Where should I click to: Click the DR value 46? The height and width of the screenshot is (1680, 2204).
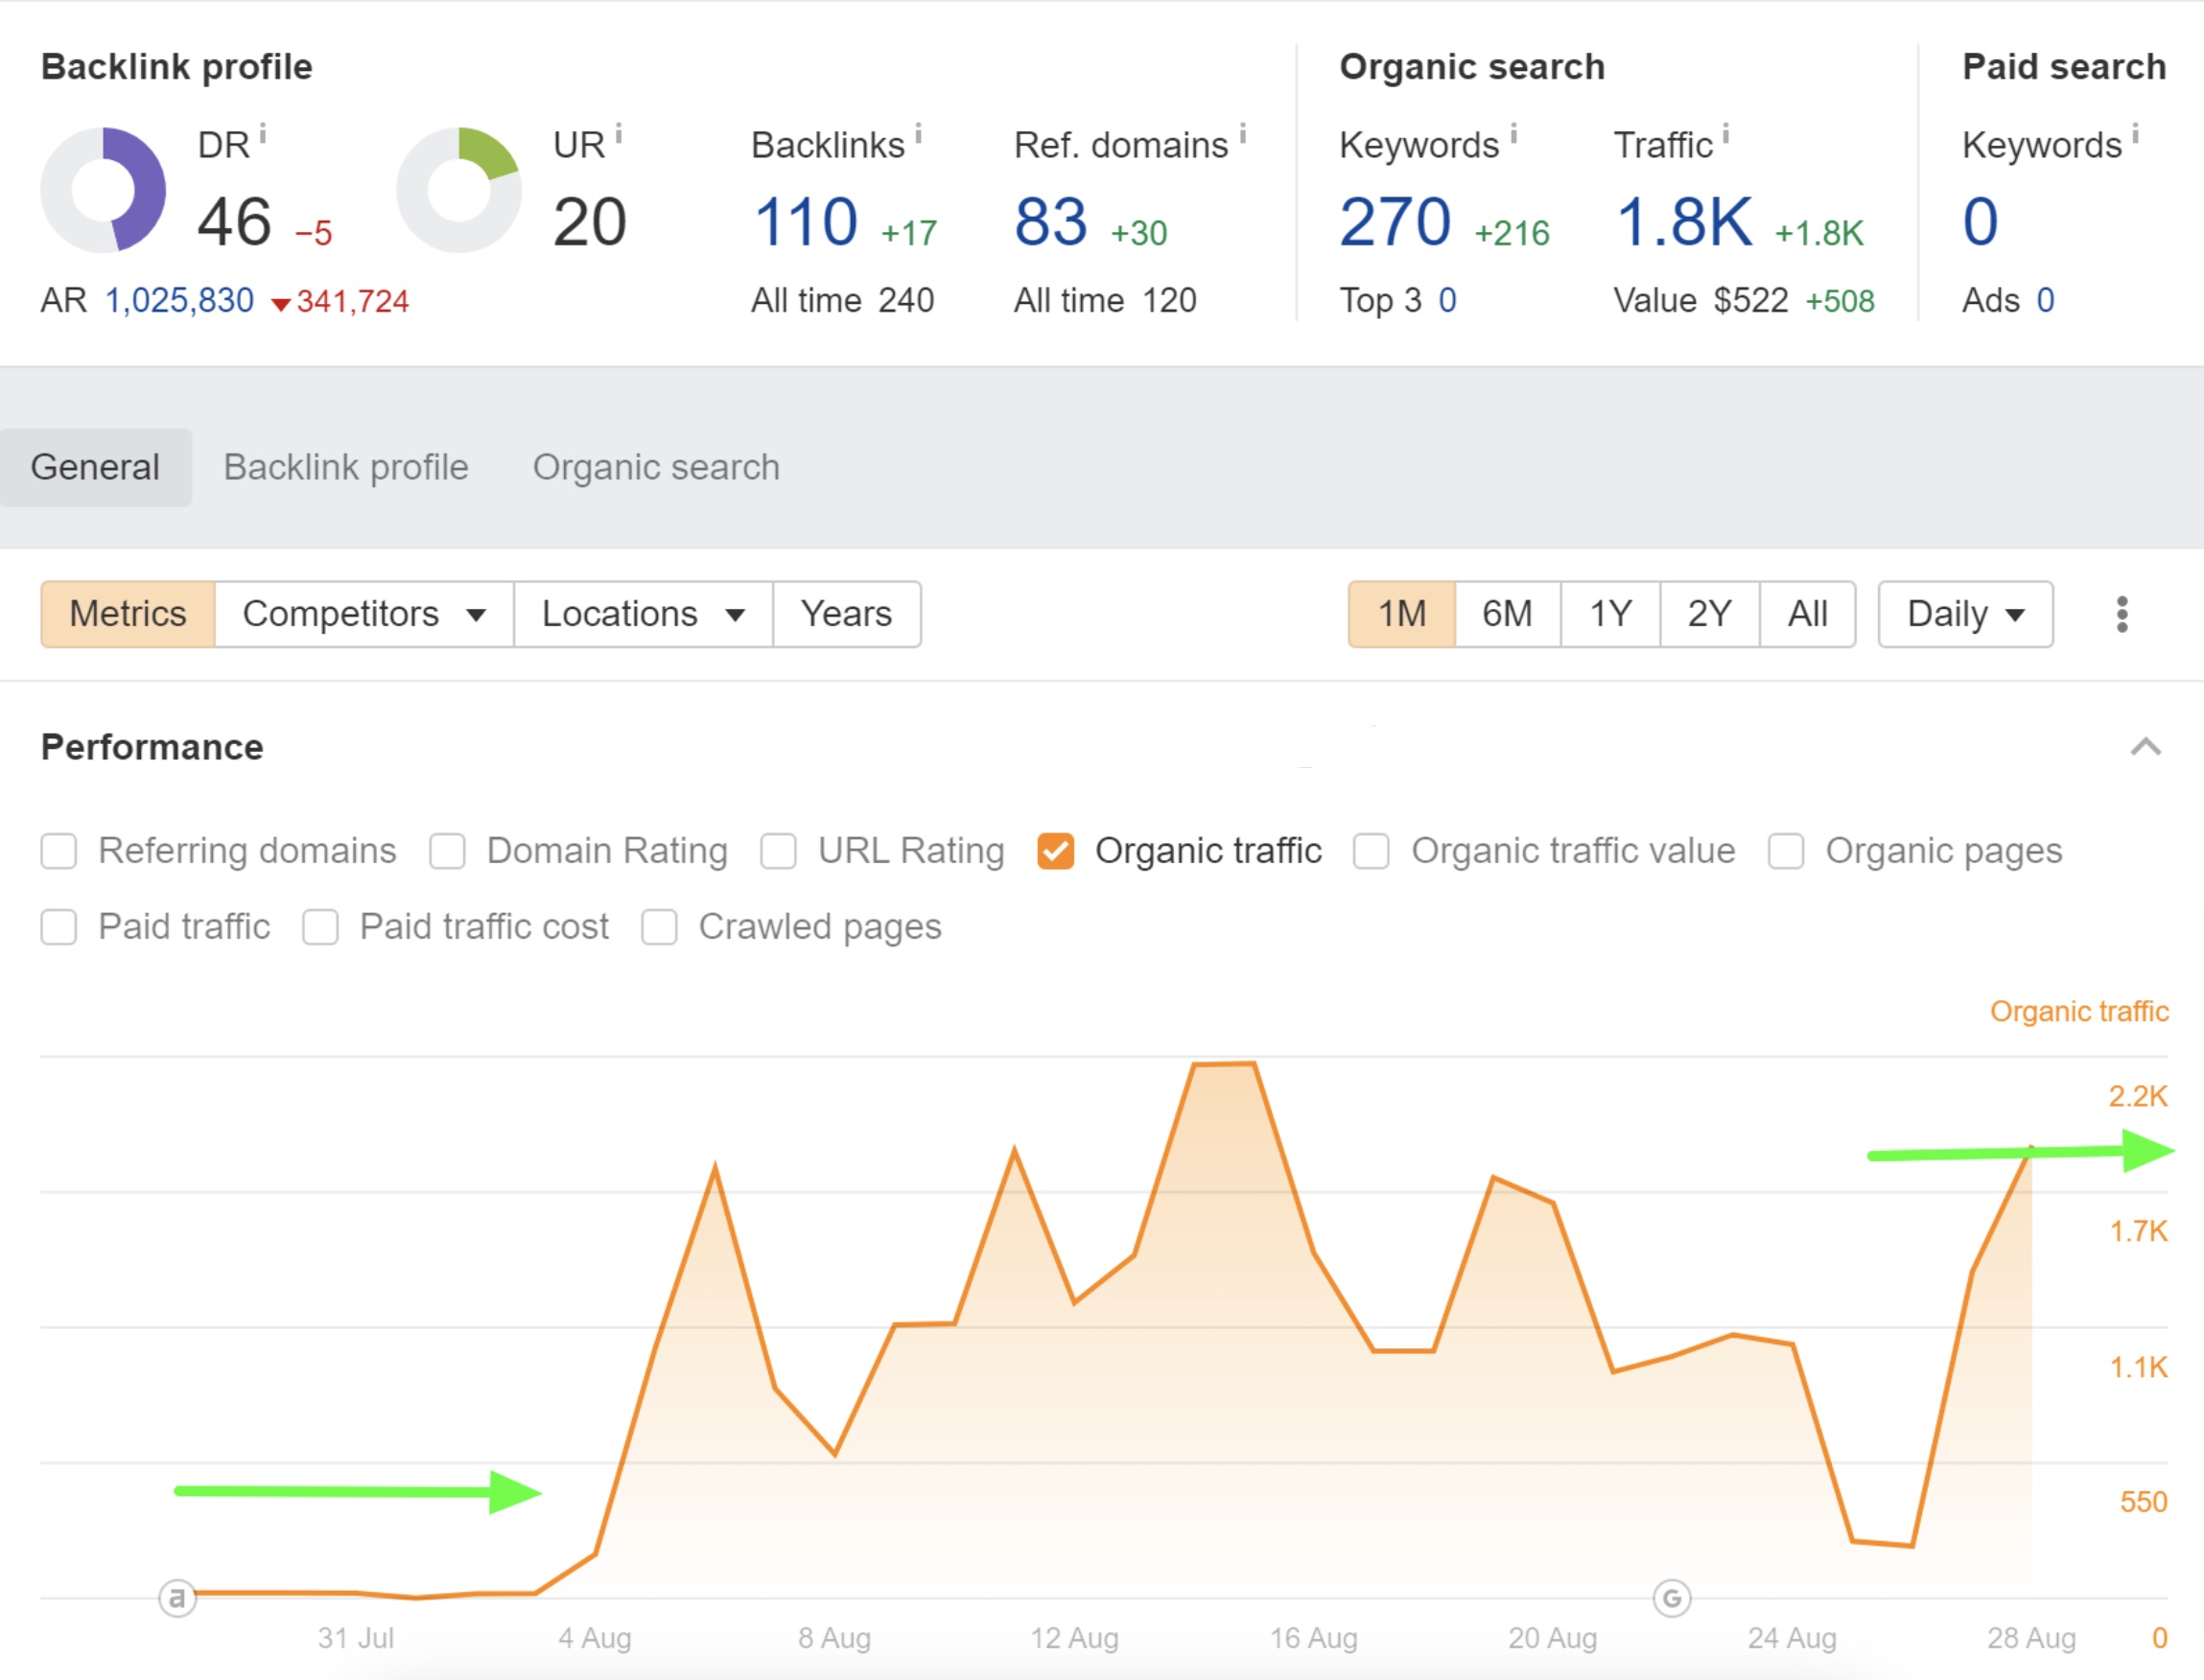[x=234, y=222]
